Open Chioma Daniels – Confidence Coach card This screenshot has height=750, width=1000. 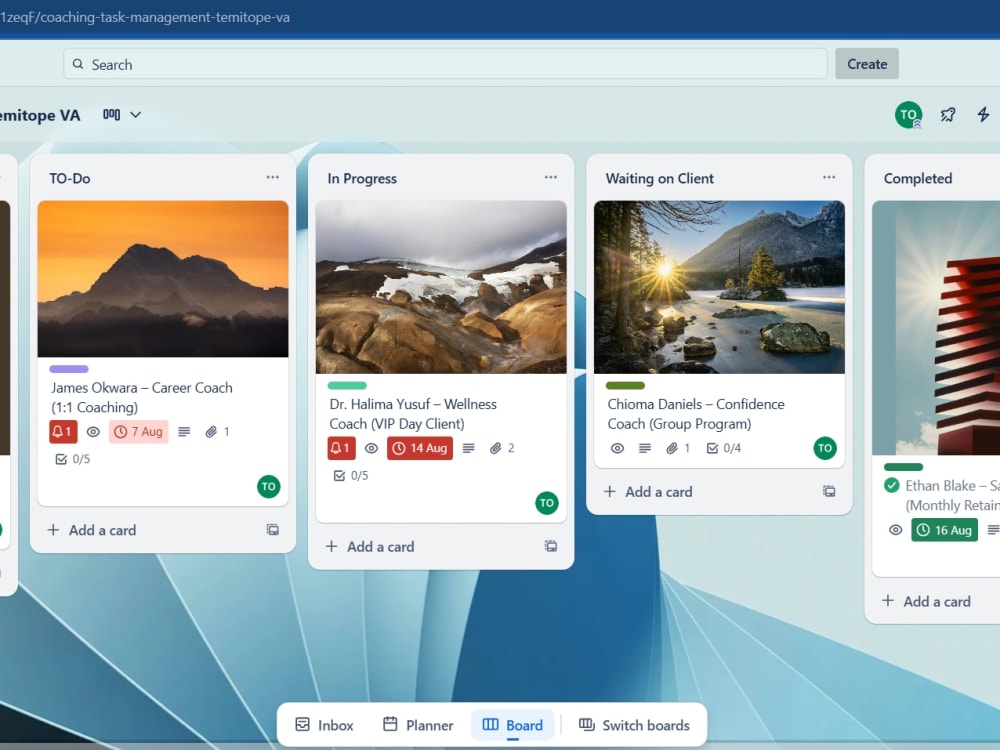tap(696, 414)
